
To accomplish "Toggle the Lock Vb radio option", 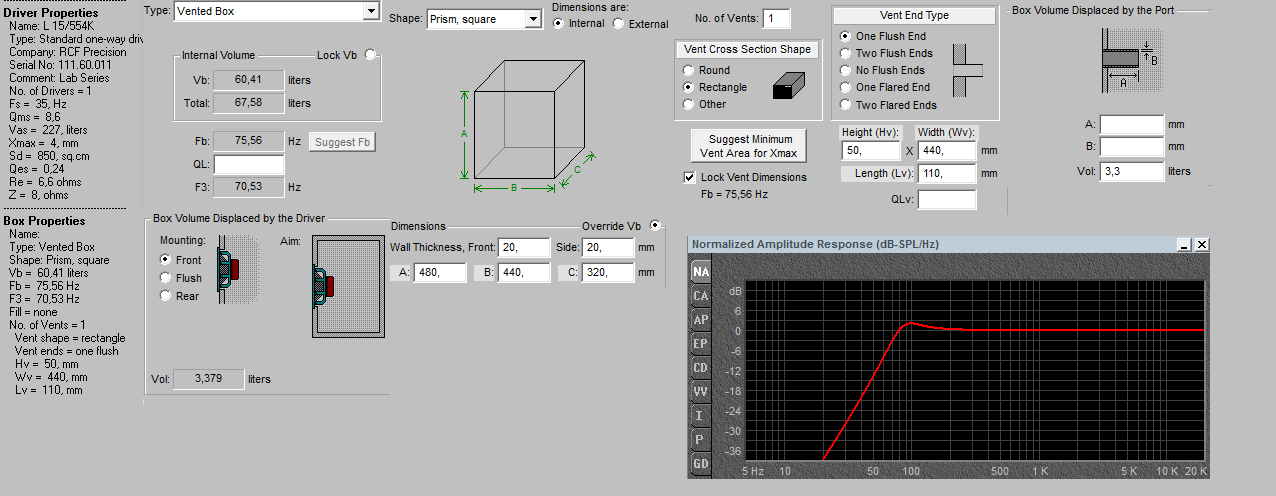I will click(370, 56).
